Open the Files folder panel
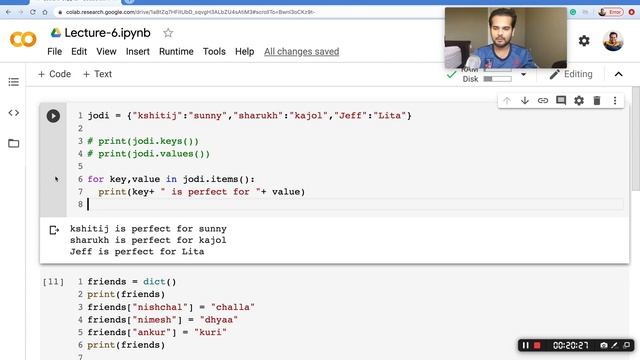The width and height of the screenshot is (640, 360). pyautogui.click(x=13, y=143)
